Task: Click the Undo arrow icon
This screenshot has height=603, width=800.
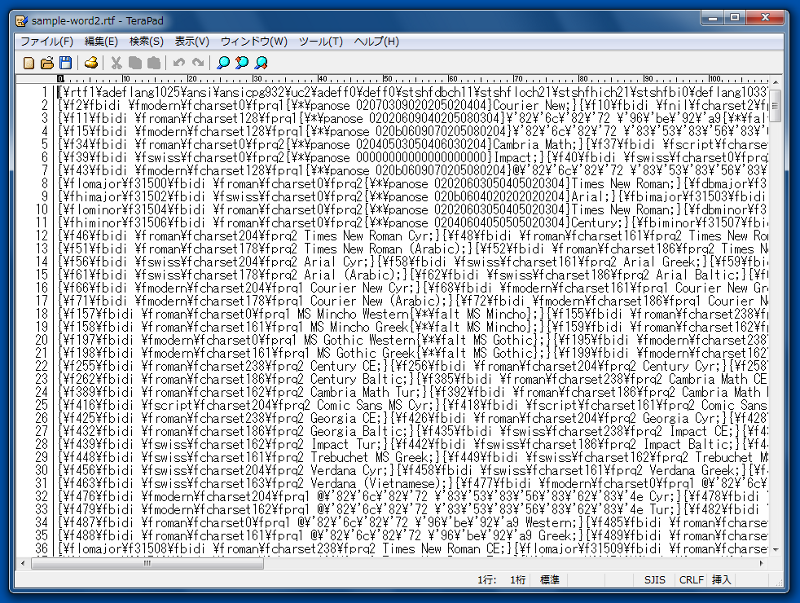Action: [x=179, y=63]
